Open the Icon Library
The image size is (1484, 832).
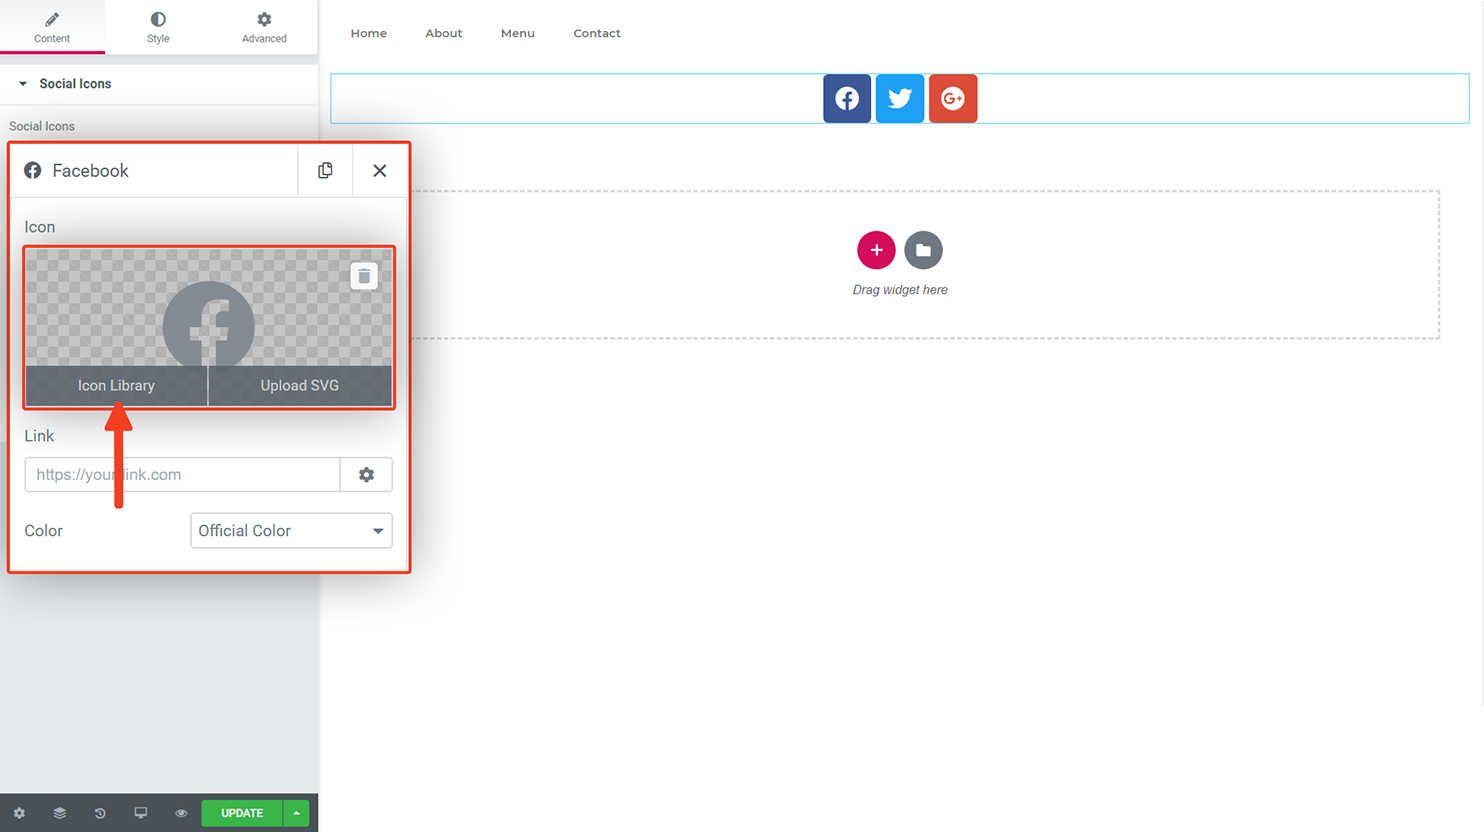pyautogui.click(x=116, y=386)
